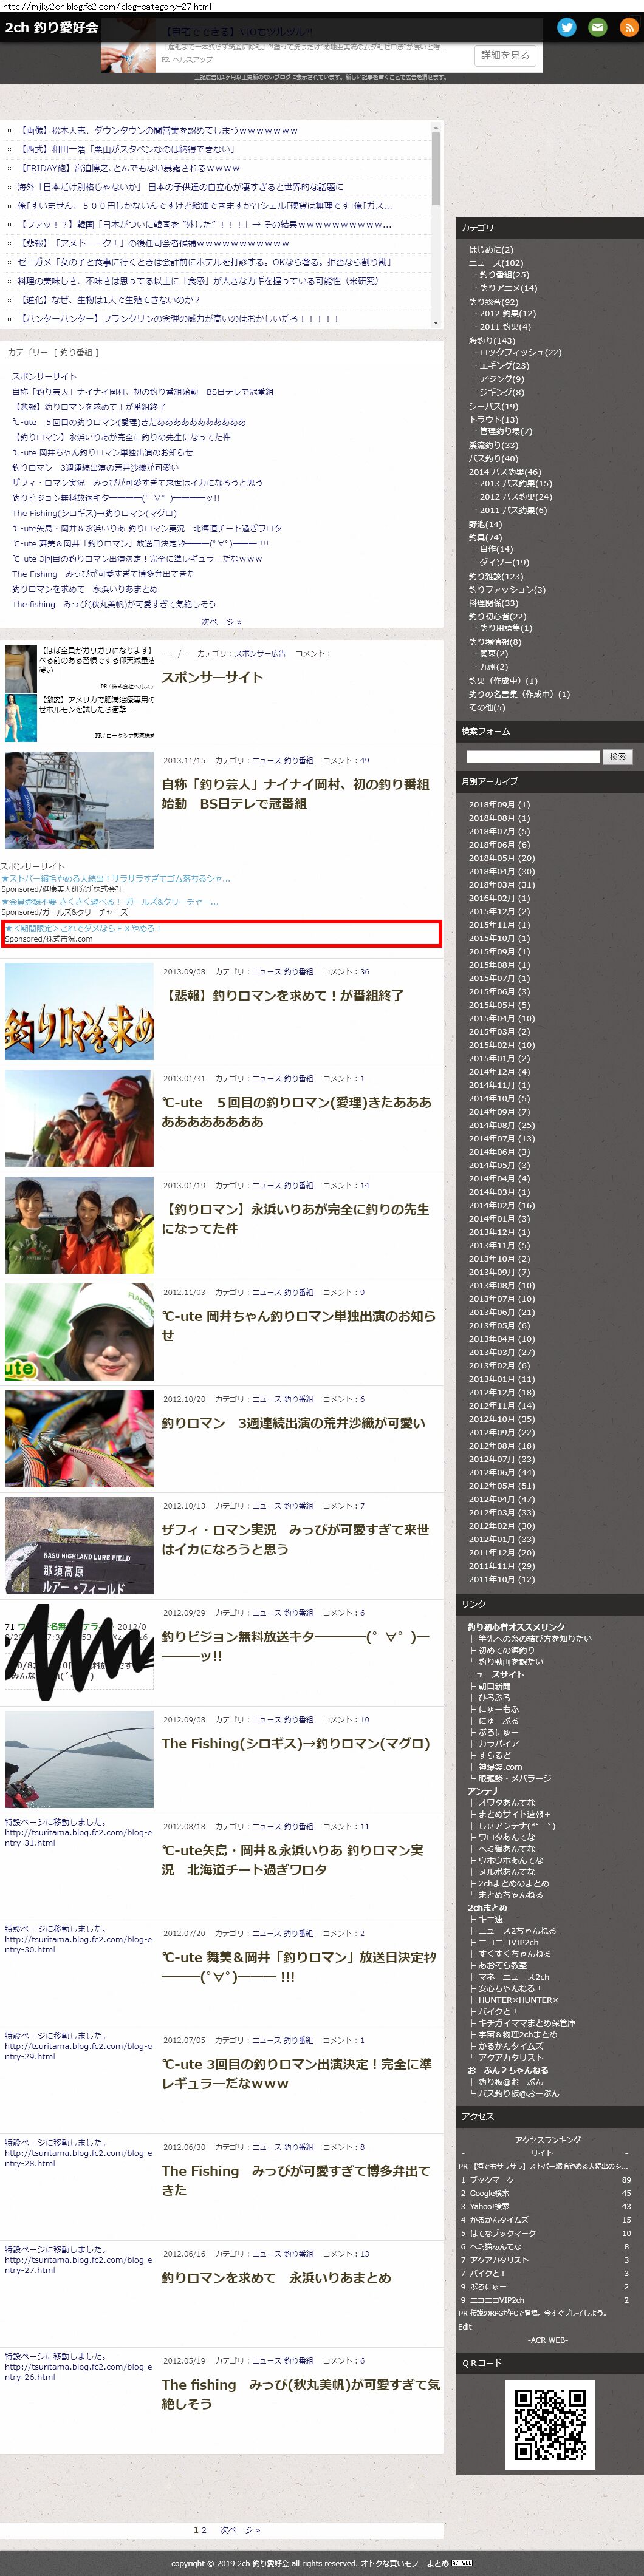The image size is (644, 2576).
Task: Open post 釣りビジョン無料放送キタ
Action: click(296, 1646)
